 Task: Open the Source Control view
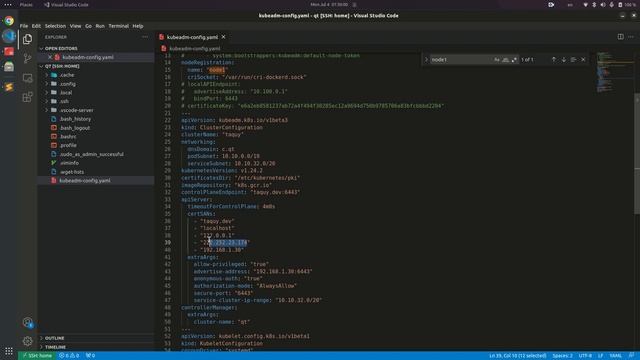(x=27, y=58)
